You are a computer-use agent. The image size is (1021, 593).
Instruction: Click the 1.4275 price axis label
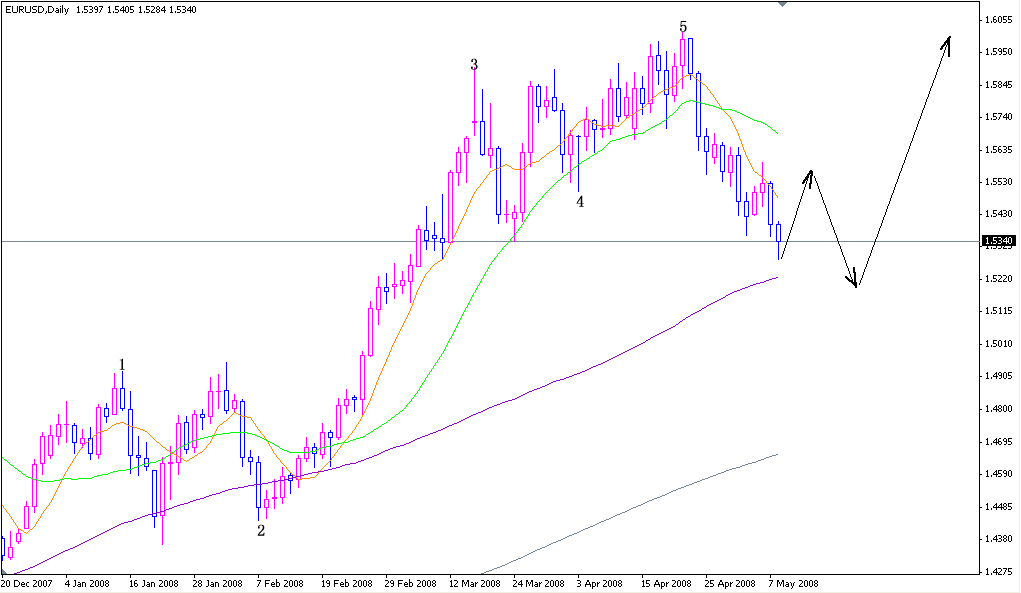[999, 572]
